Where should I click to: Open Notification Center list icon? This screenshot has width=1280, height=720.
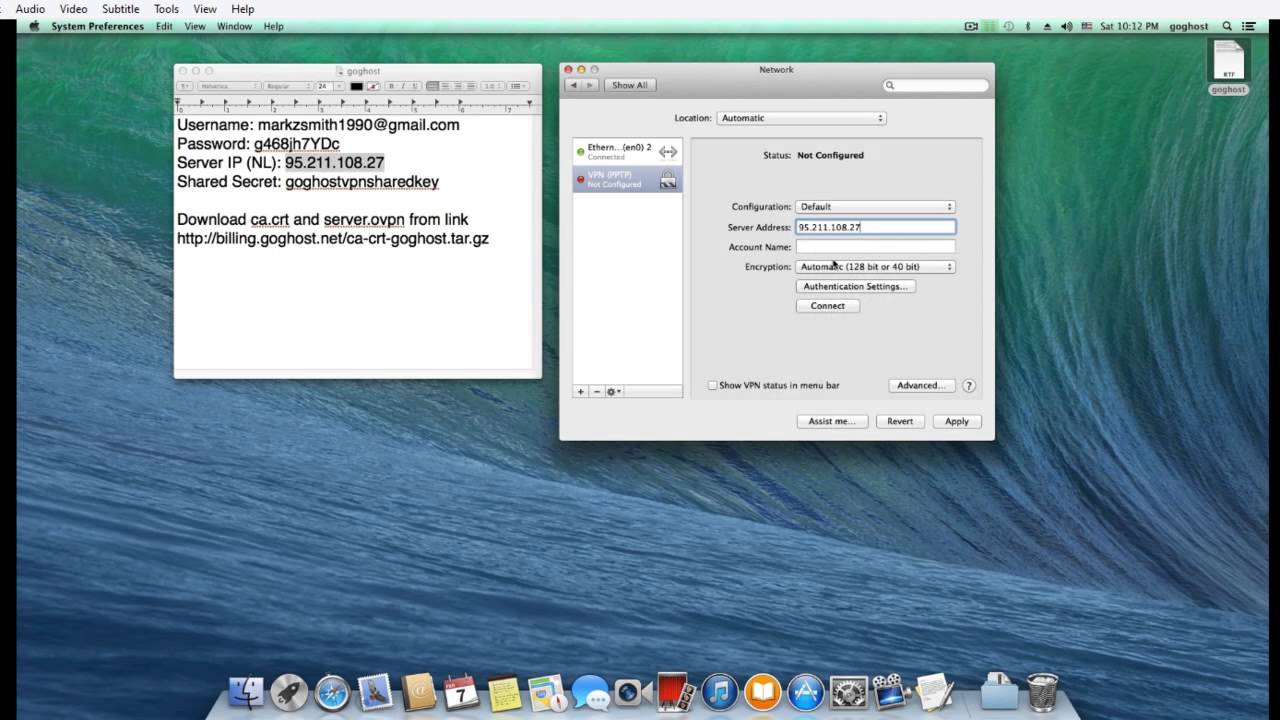coord(1248,26)
